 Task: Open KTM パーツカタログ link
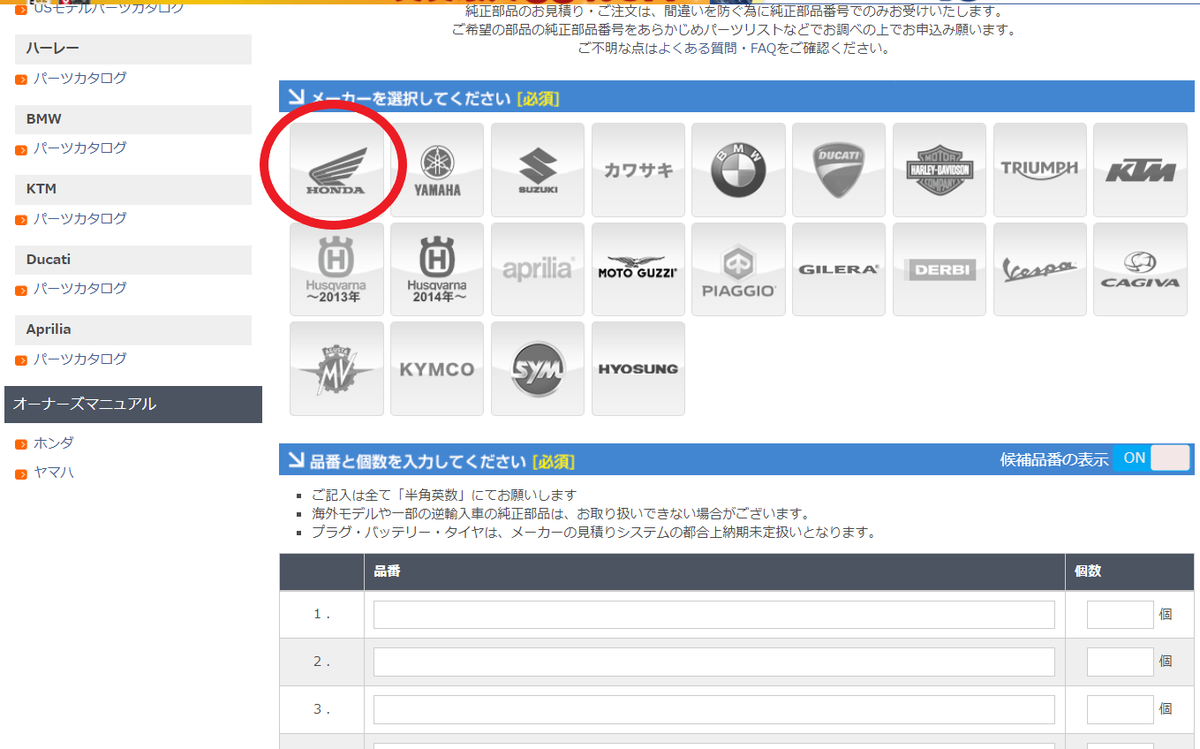click(80, 218)
